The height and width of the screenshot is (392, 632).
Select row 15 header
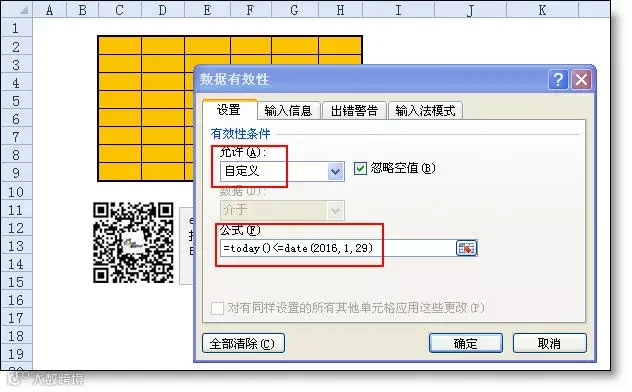click(16, 282)
